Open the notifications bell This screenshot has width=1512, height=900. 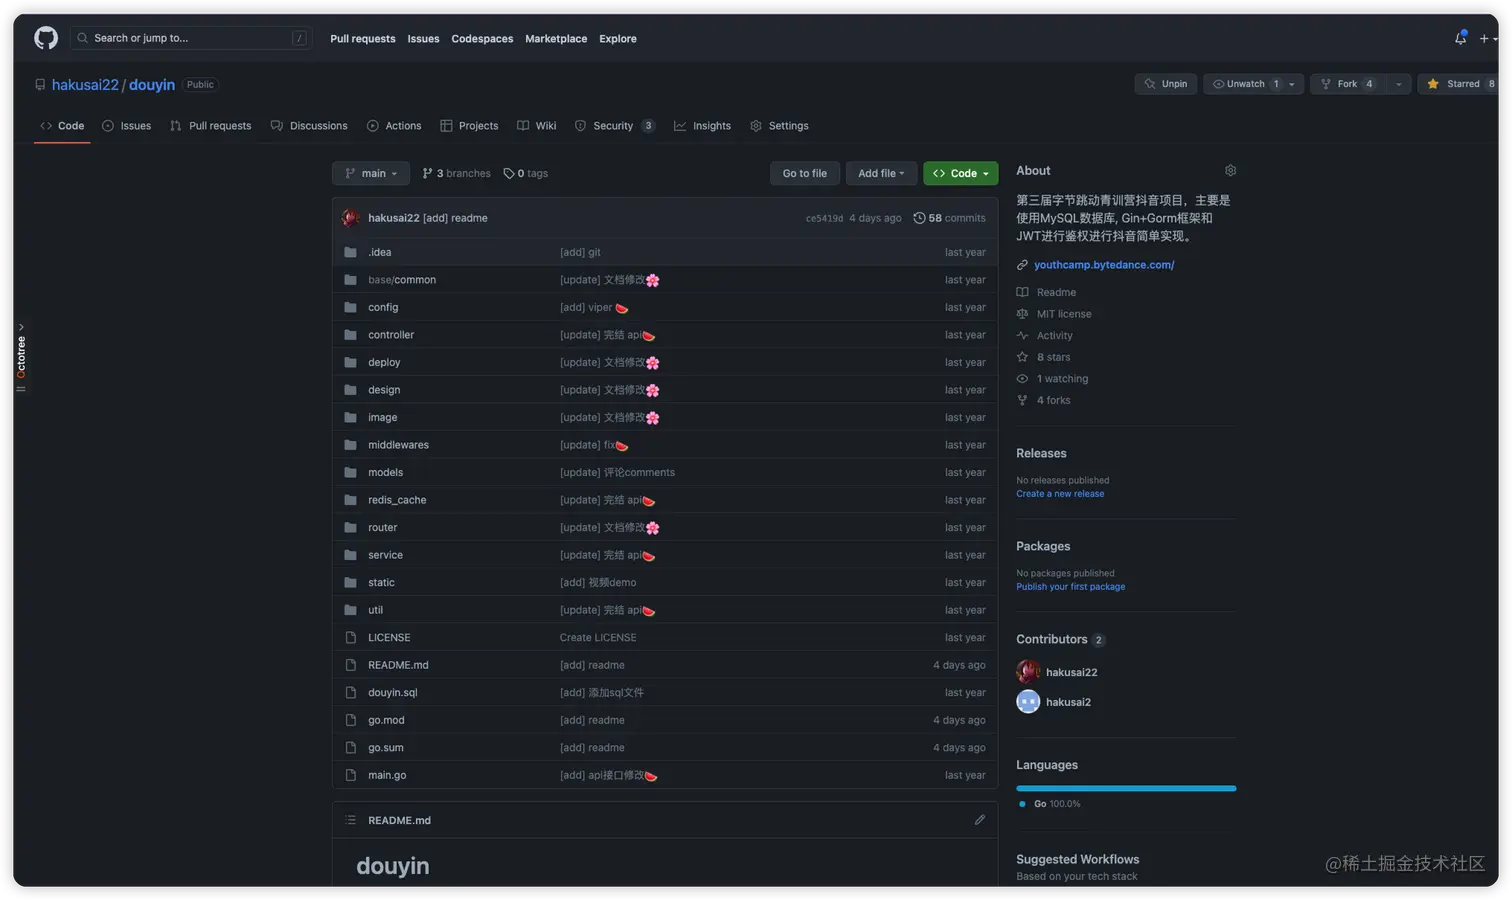tap(1460, 38)
